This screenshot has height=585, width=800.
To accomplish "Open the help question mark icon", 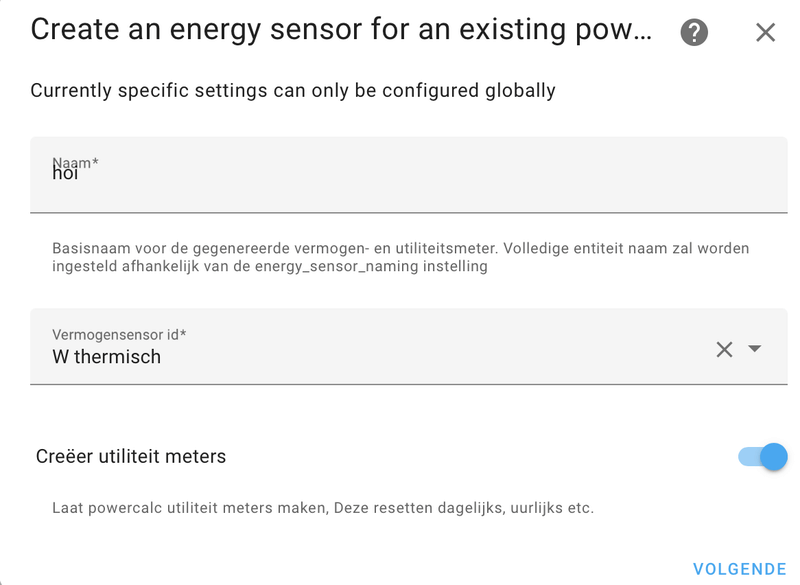I will click(694, 32).
